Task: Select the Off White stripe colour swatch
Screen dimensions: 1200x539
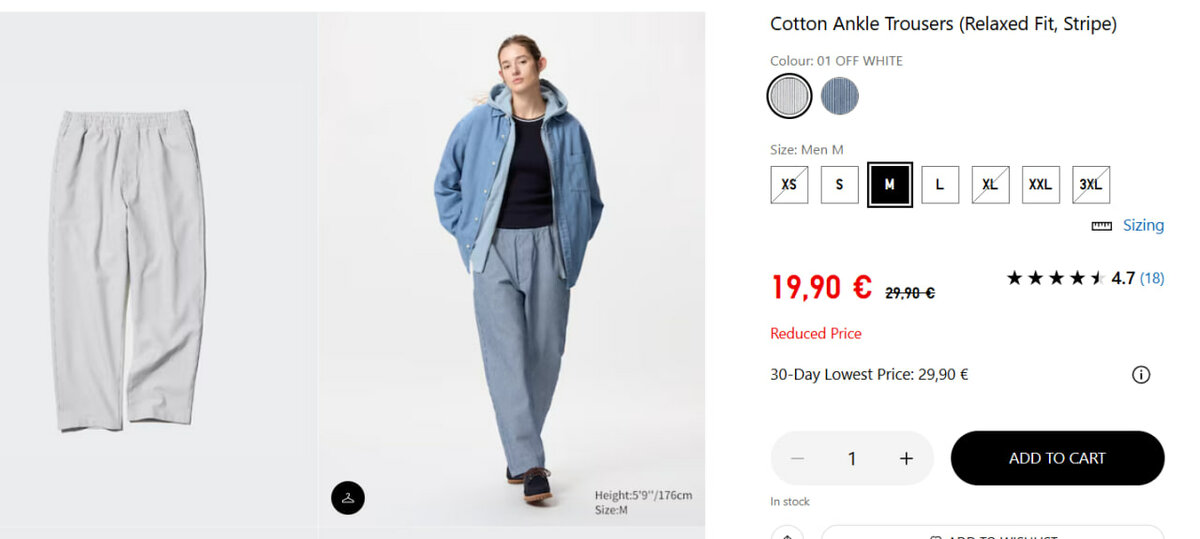Action: 790,97
